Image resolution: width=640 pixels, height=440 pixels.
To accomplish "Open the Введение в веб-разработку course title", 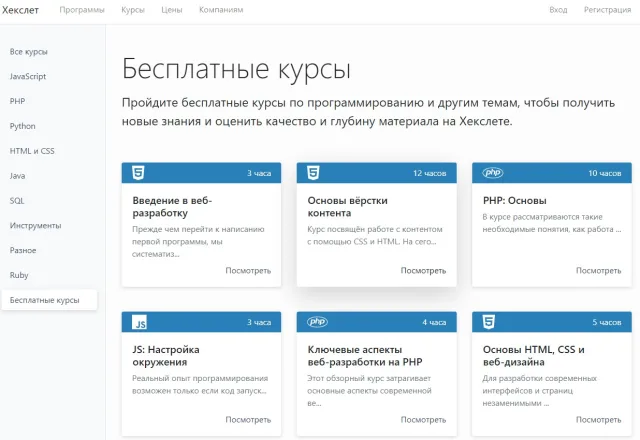I will 172,207.
